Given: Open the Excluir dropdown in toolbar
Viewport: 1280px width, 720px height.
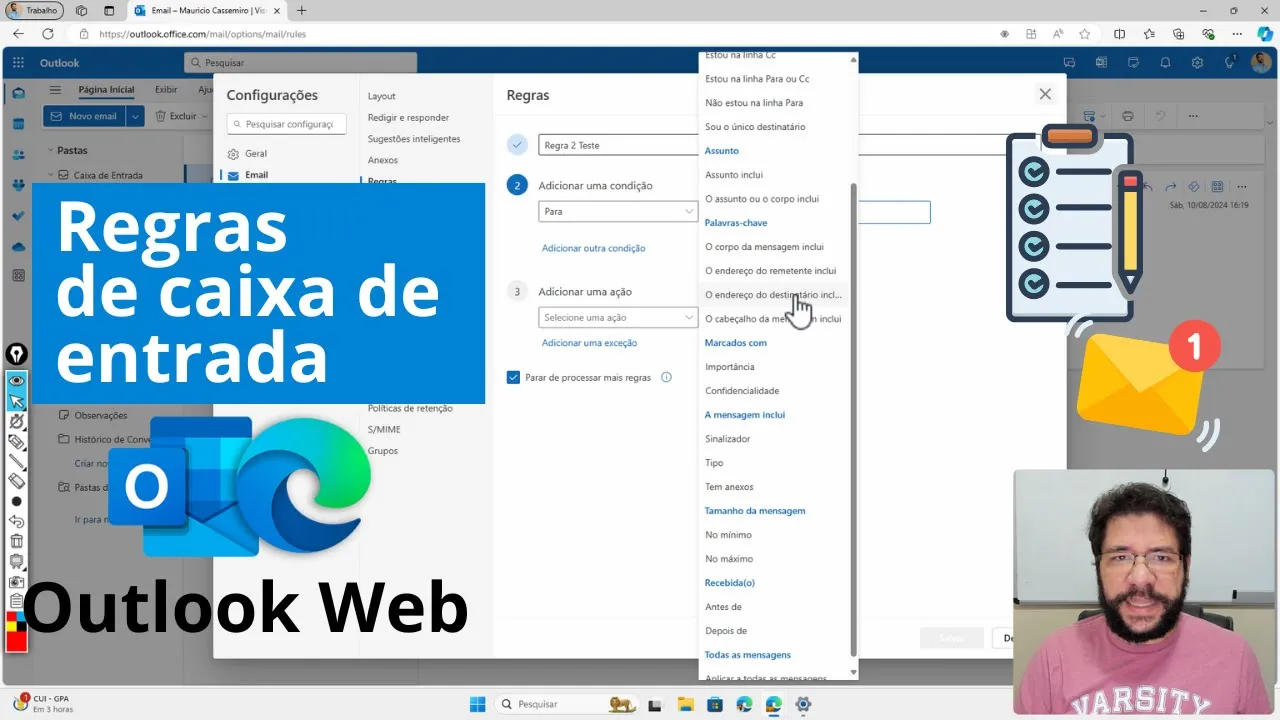Looking at the screenshot, I should (204, 116).
